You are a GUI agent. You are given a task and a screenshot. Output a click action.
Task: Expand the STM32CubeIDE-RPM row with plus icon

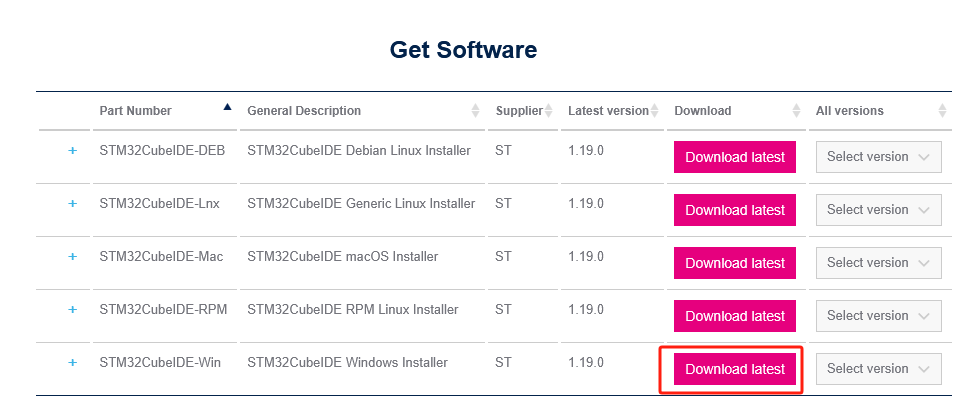coord(72,310)
